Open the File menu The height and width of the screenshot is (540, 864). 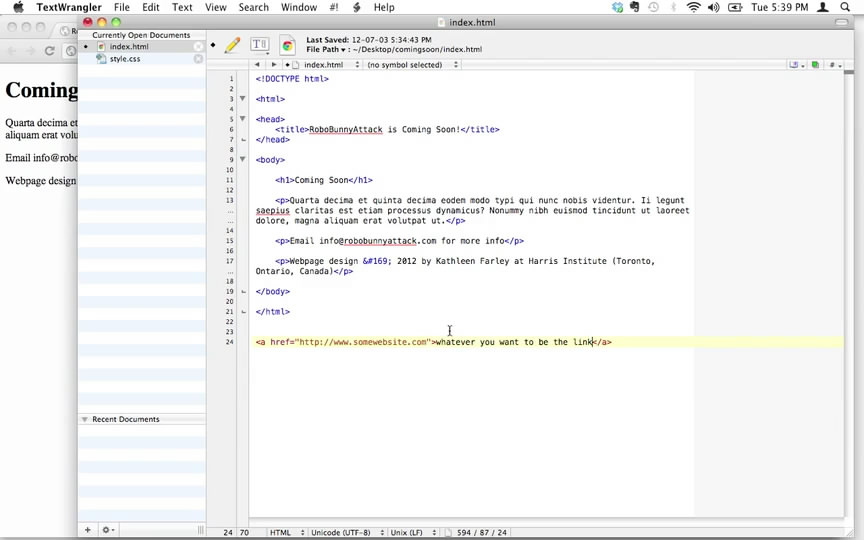tap(122, 7)
